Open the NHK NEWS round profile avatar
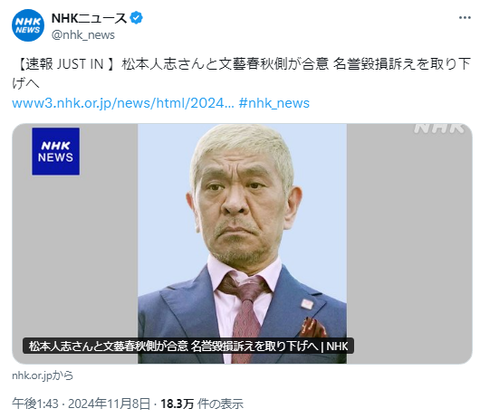The height and width of the screenshot is (418, 480). pos(28,26)
